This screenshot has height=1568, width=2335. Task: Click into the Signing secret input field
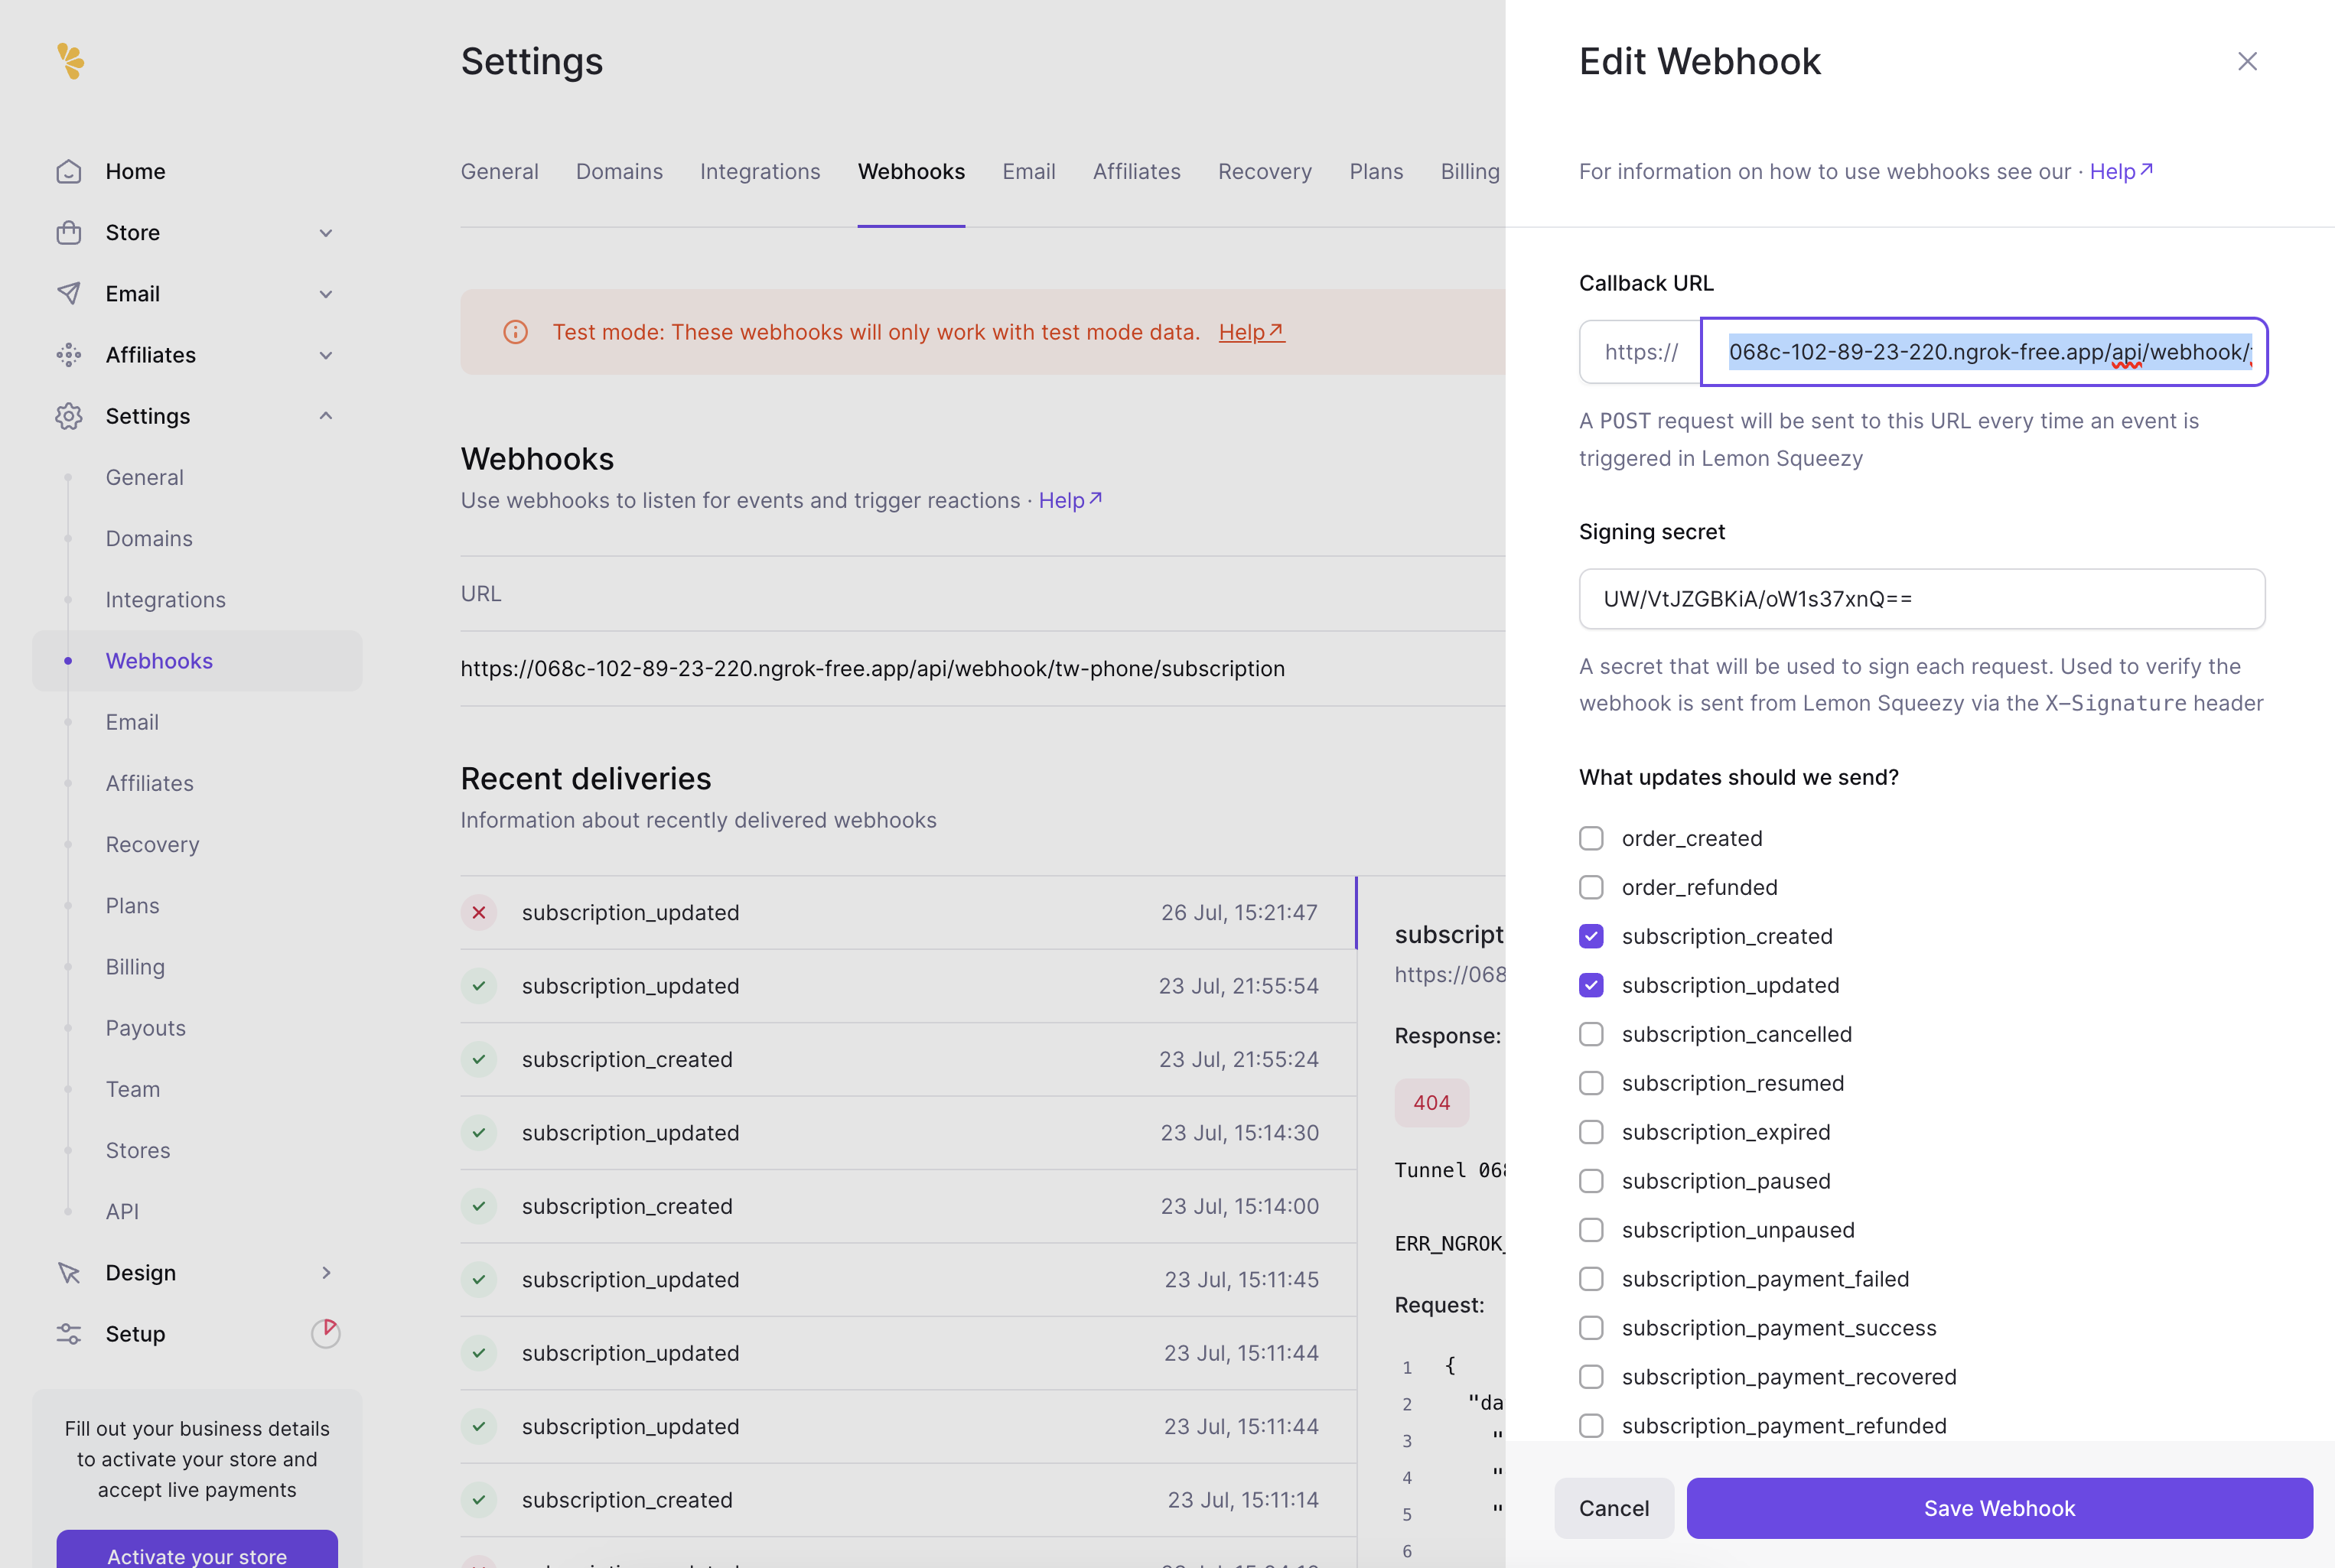pyautogui.click(x=1922, y=599)
